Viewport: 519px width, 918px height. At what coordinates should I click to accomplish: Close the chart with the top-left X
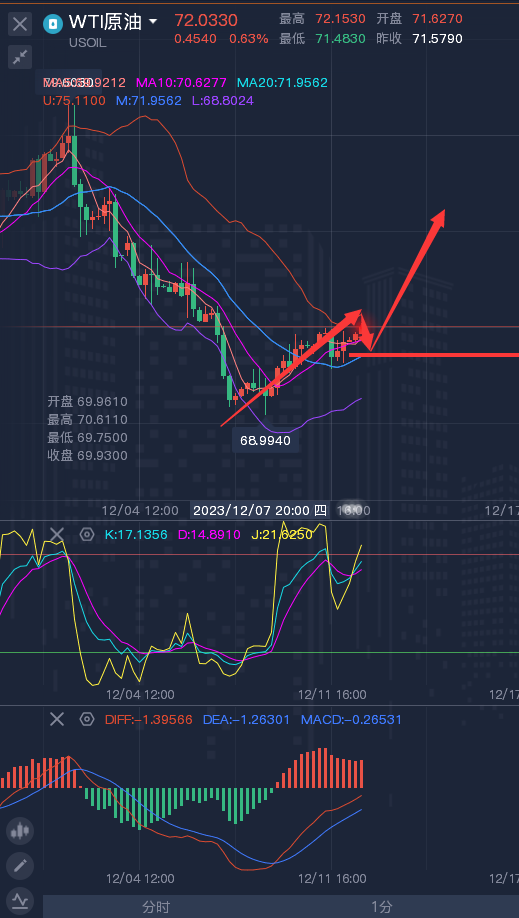coord(20,25)
